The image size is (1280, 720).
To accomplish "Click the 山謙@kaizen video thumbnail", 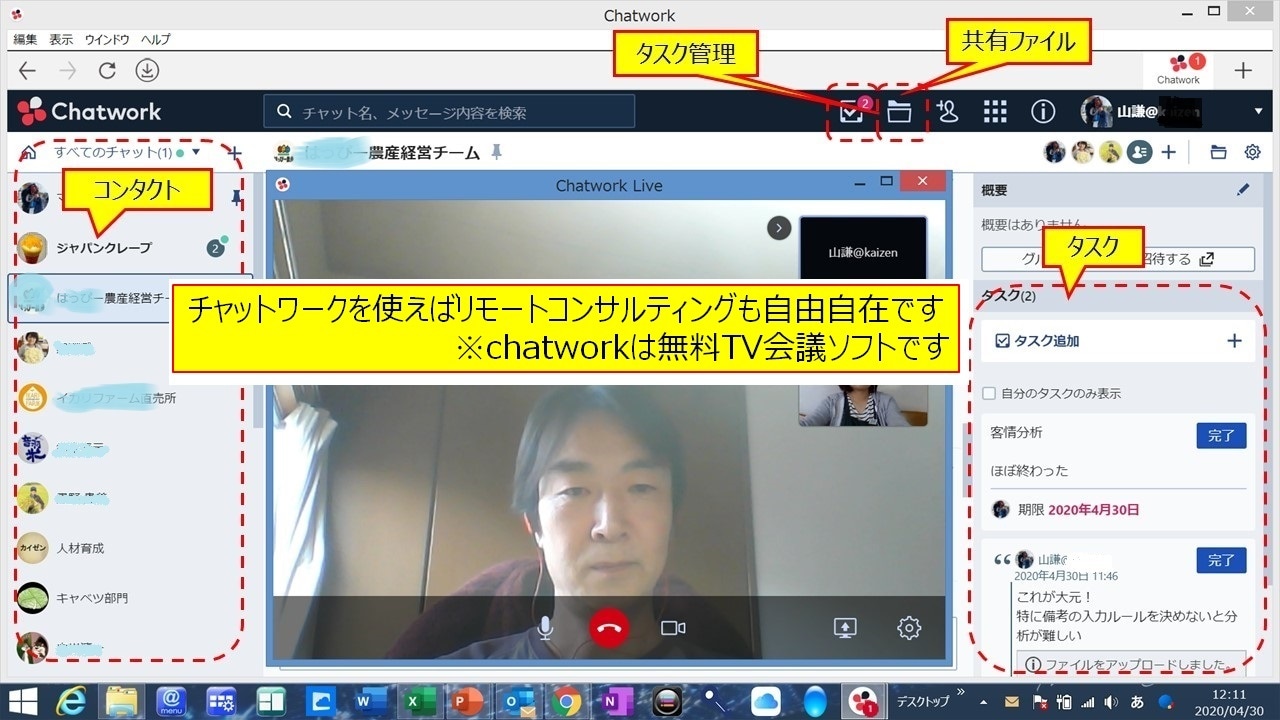I will [x=863, y=252].
